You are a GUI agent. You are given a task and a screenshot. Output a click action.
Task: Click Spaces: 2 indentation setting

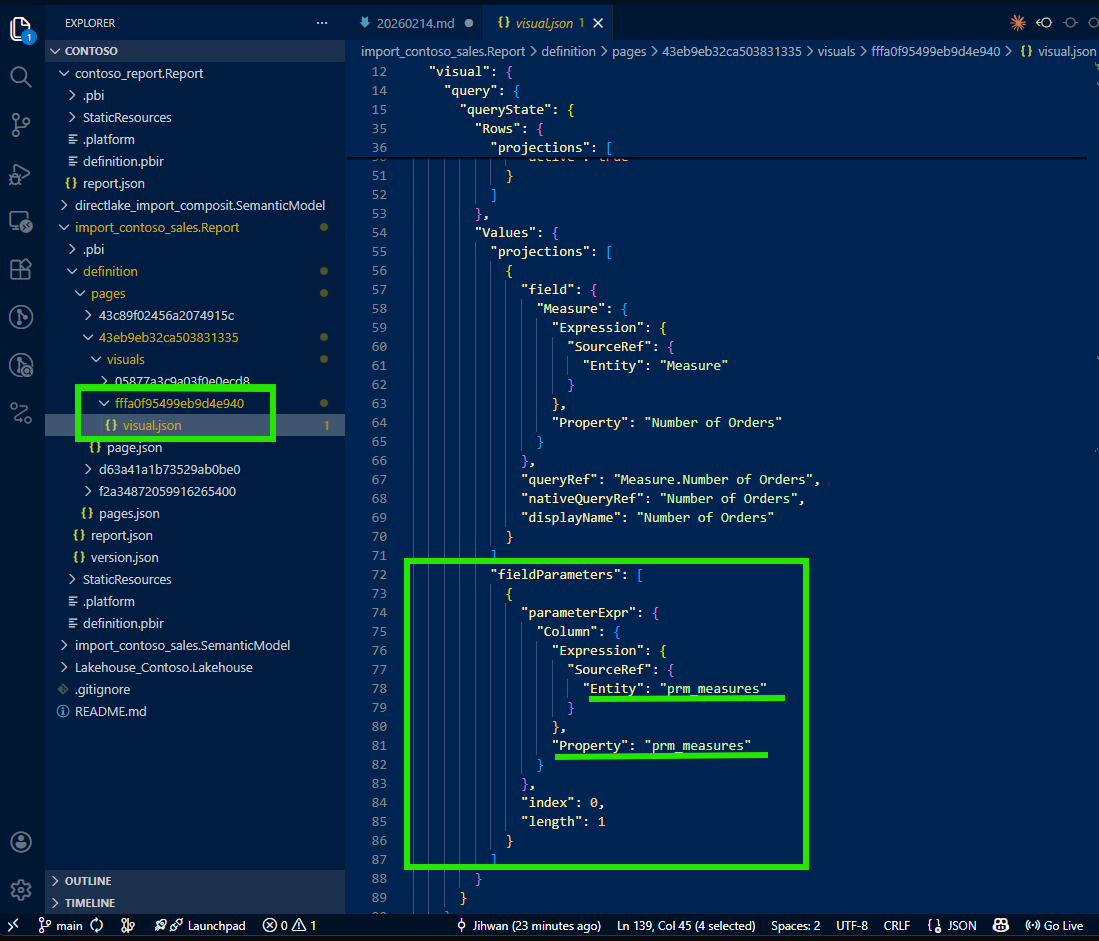click(796, 926)
